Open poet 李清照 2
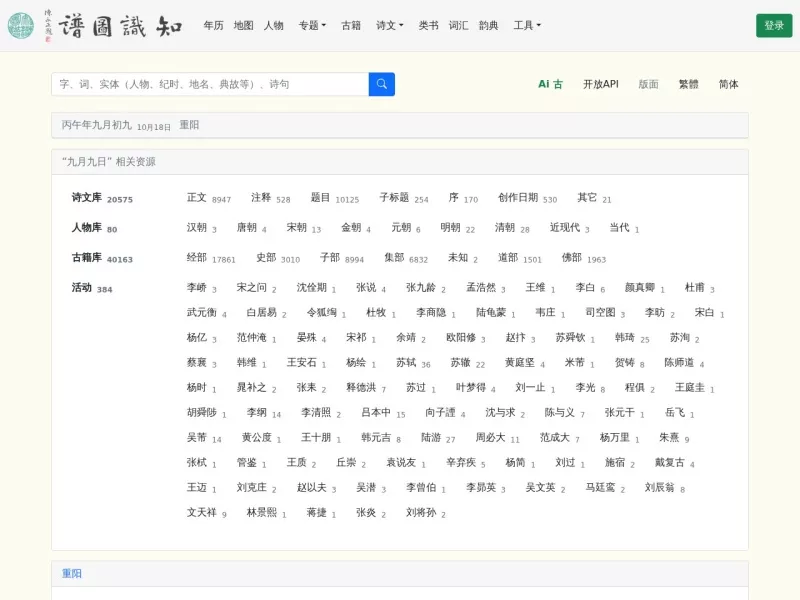 (x=321, y=413)
